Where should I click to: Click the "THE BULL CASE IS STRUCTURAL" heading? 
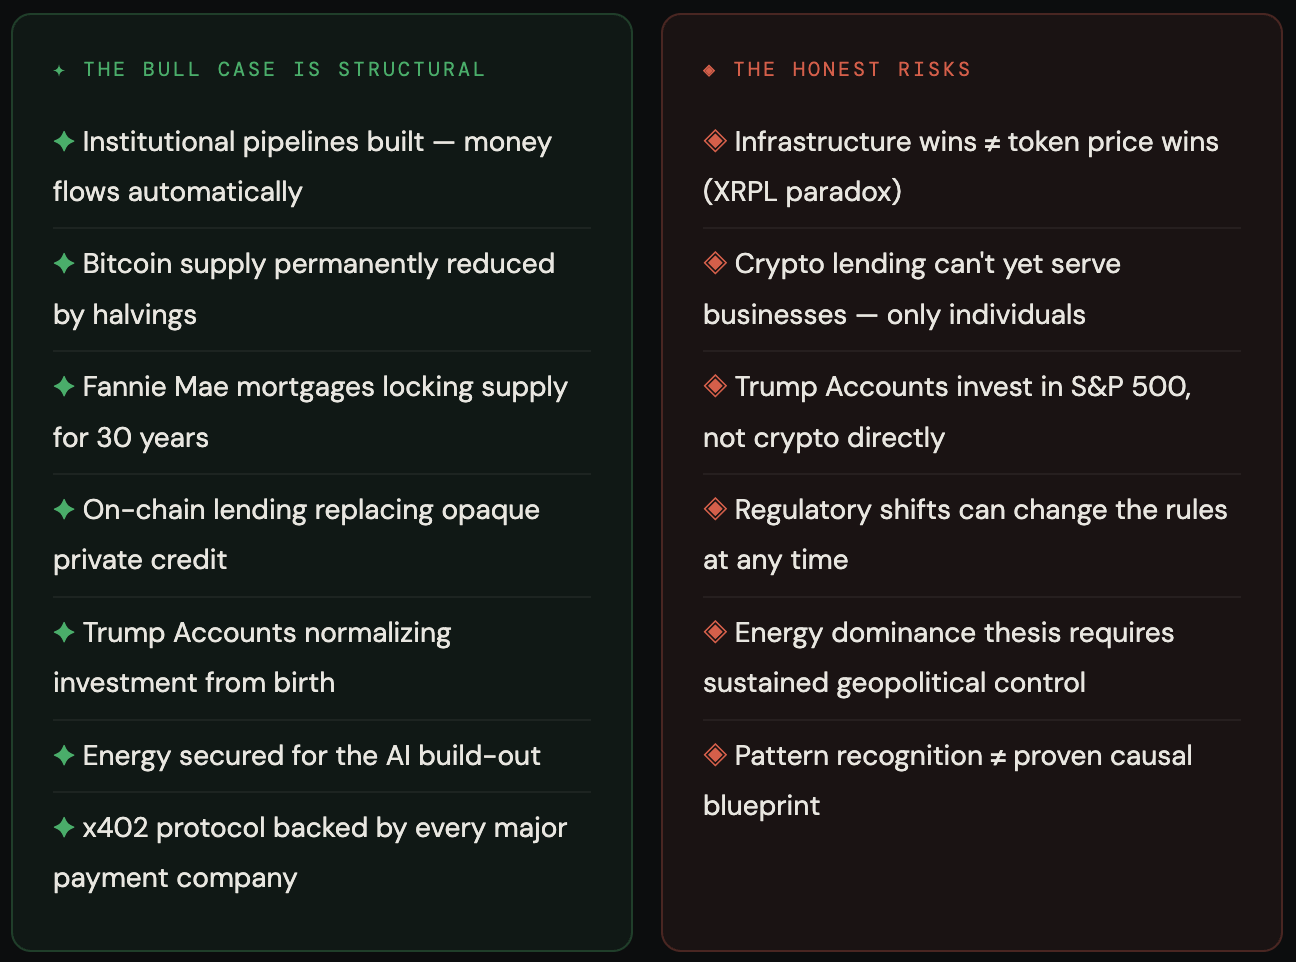(x=284, y=69)
